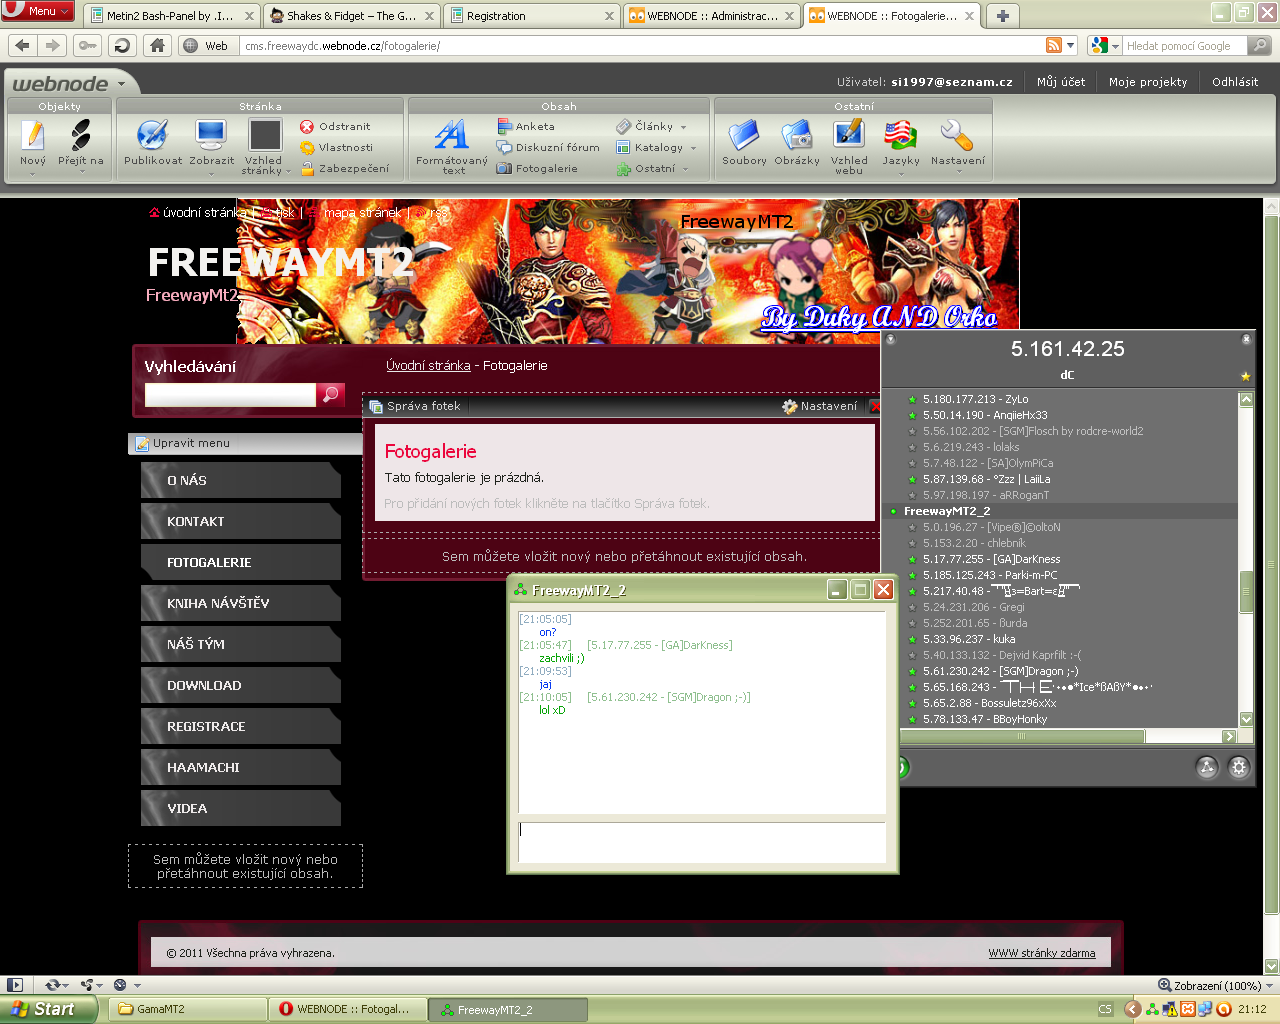Click Hamachi horizontal scrollbar thumb

1022,736
